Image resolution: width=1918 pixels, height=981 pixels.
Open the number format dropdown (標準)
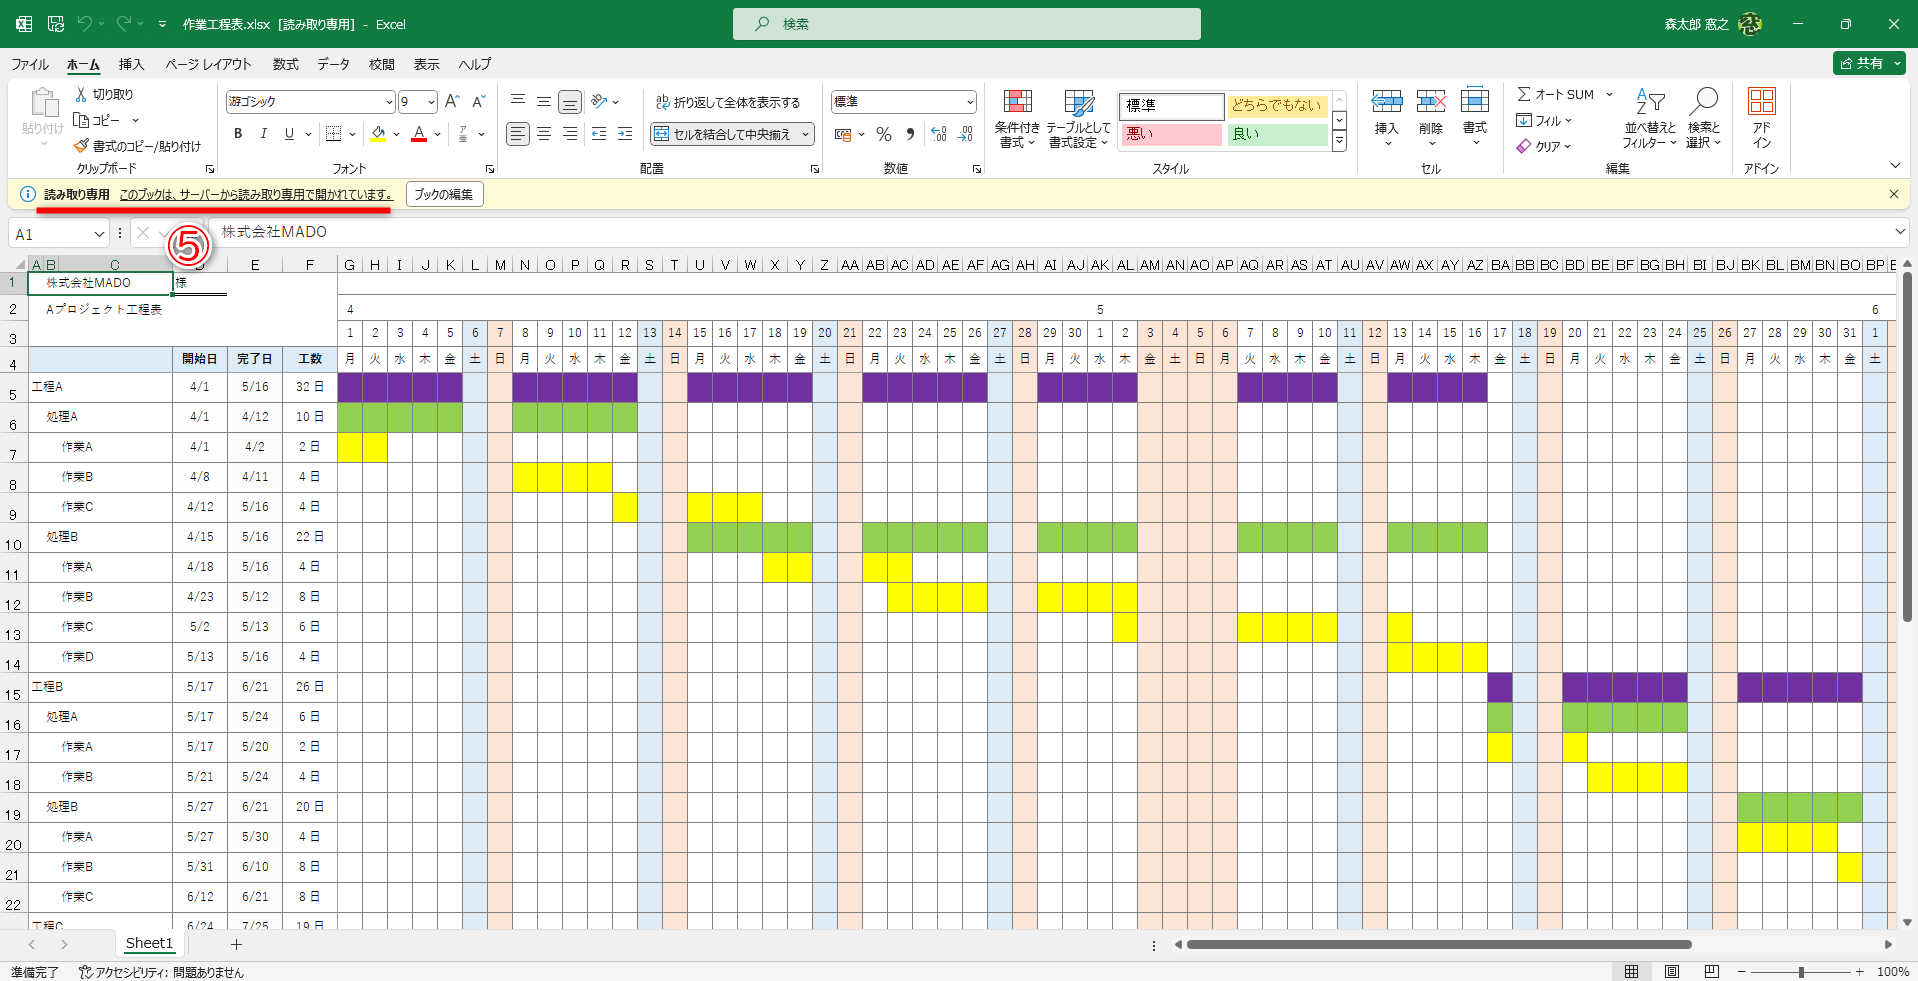(969, 102)
